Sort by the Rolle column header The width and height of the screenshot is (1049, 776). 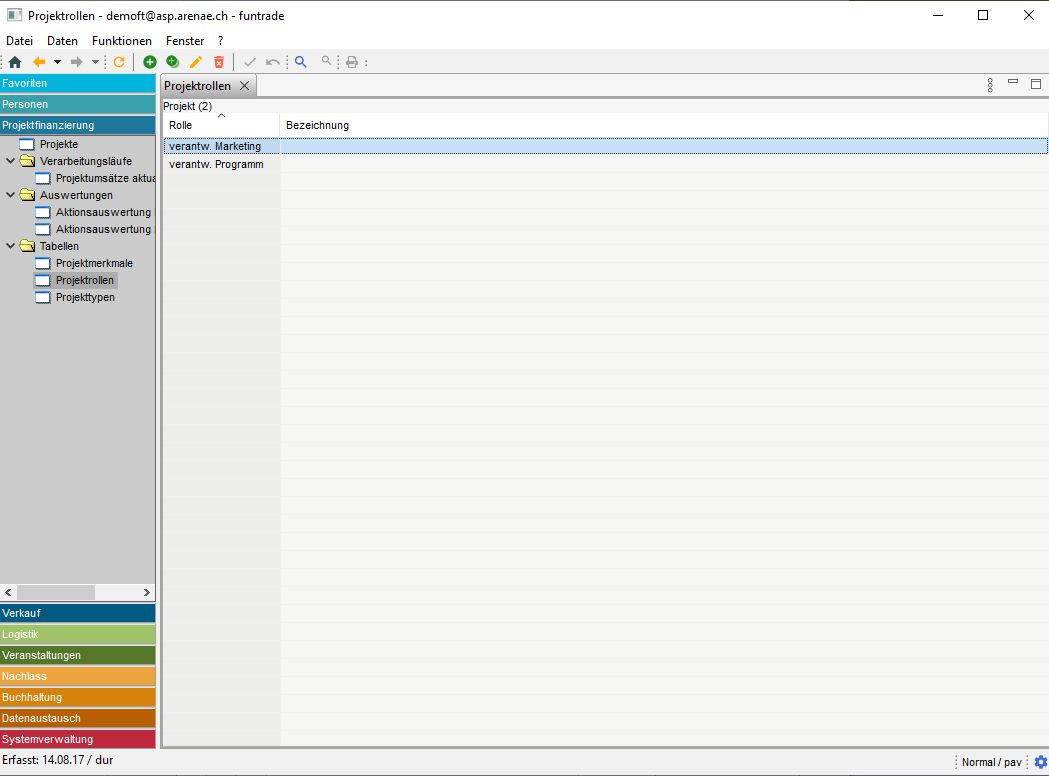tap(220, 125)
